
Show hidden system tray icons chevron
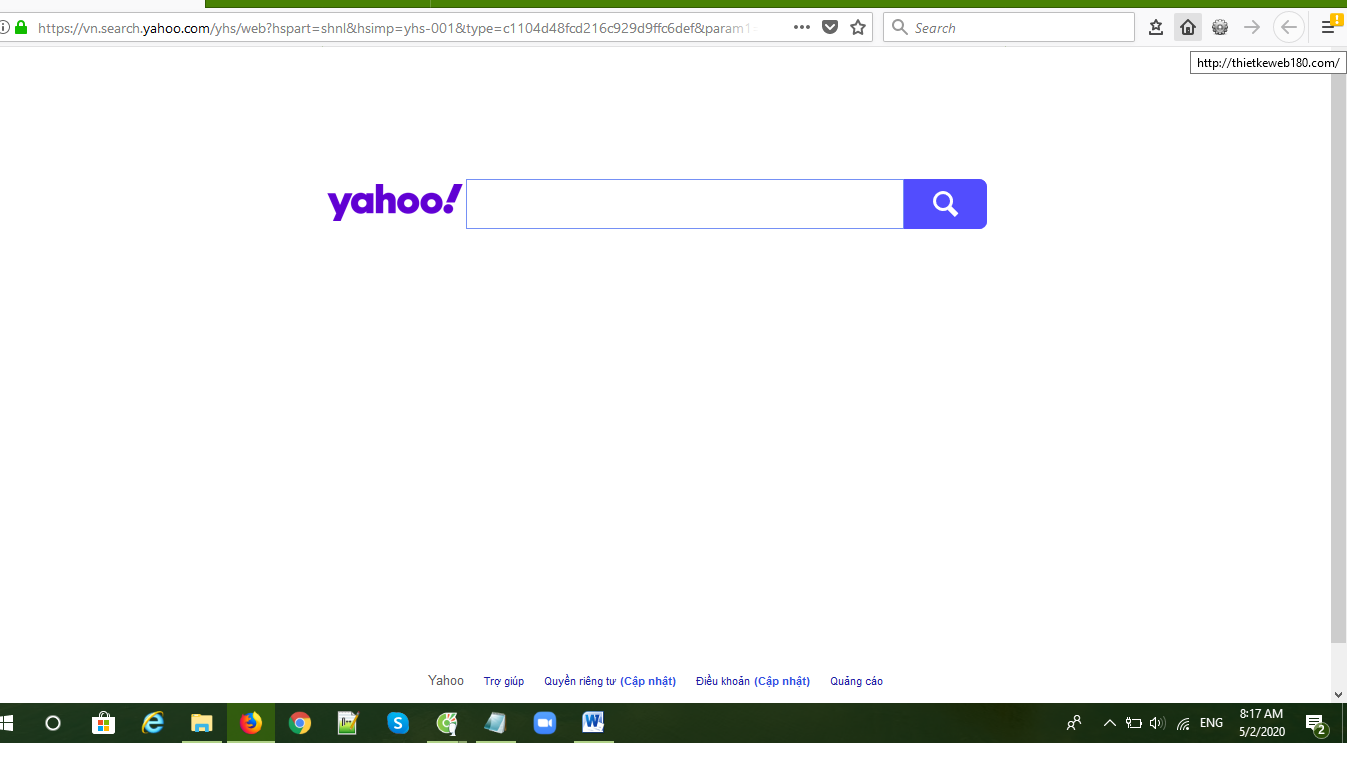[1109, 723]
